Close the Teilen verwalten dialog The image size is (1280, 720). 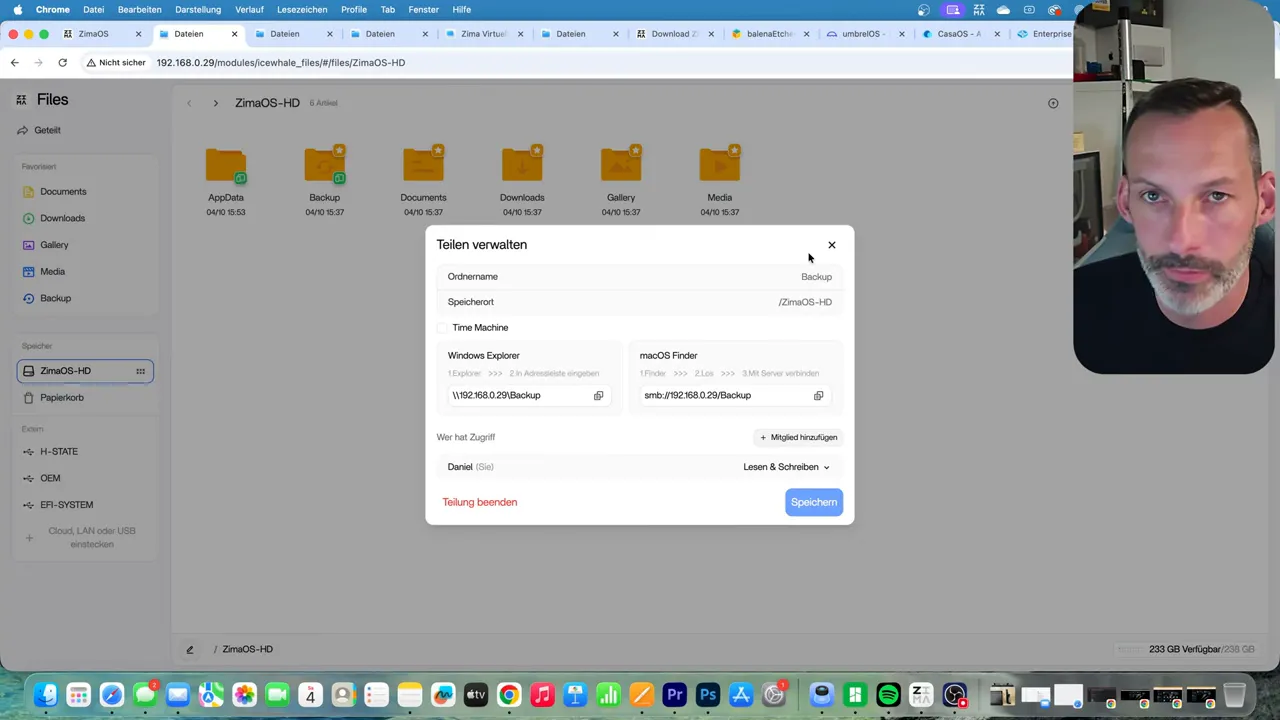tap(831, 245)
